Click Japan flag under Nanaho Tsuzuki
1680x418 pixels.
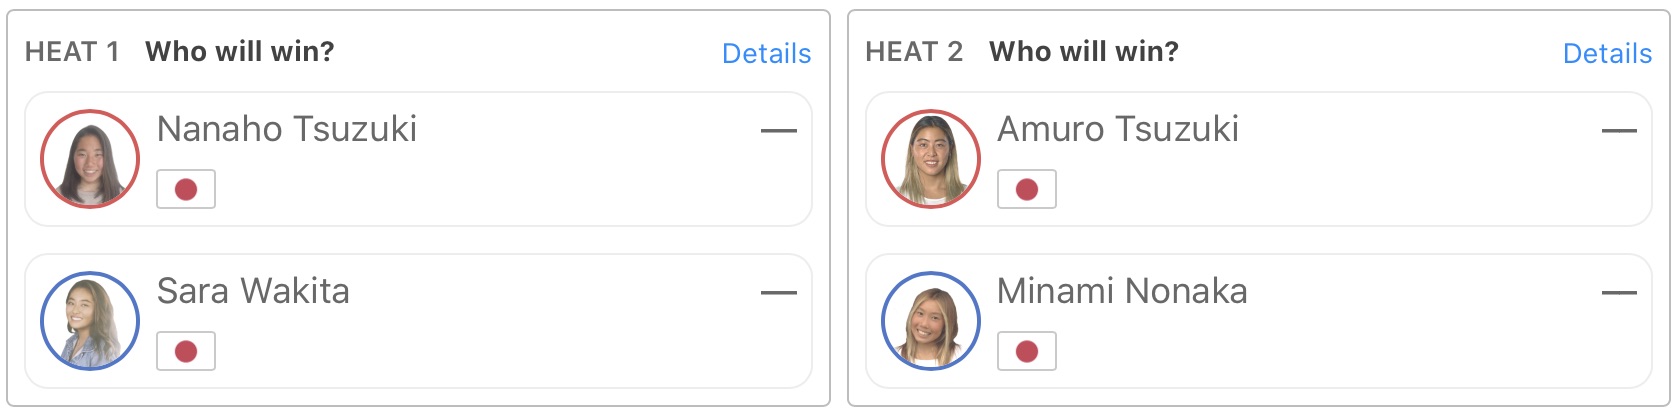click(x=186, y=189)
